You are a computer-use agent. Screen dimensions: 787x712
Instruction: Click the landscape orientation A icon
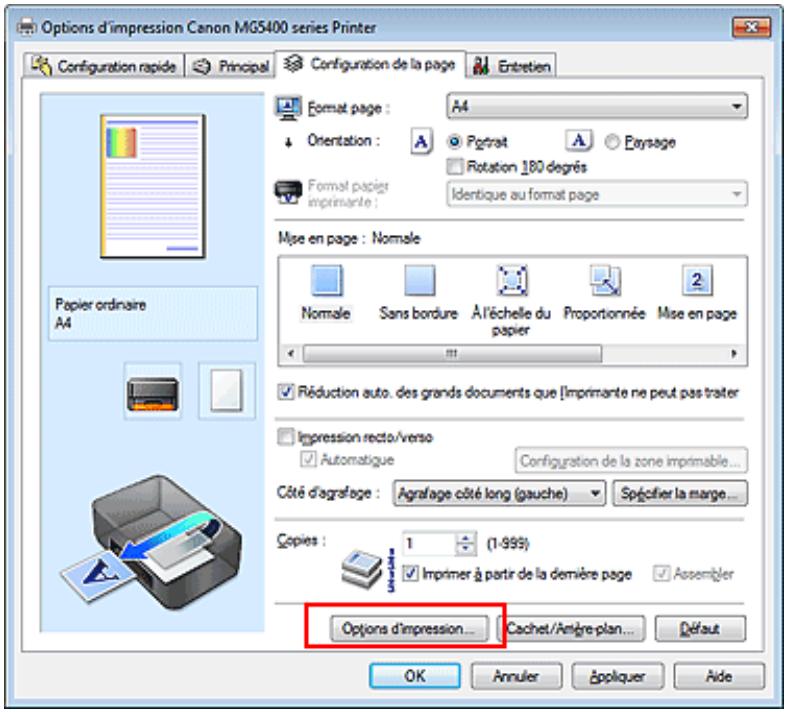point(579,141)
